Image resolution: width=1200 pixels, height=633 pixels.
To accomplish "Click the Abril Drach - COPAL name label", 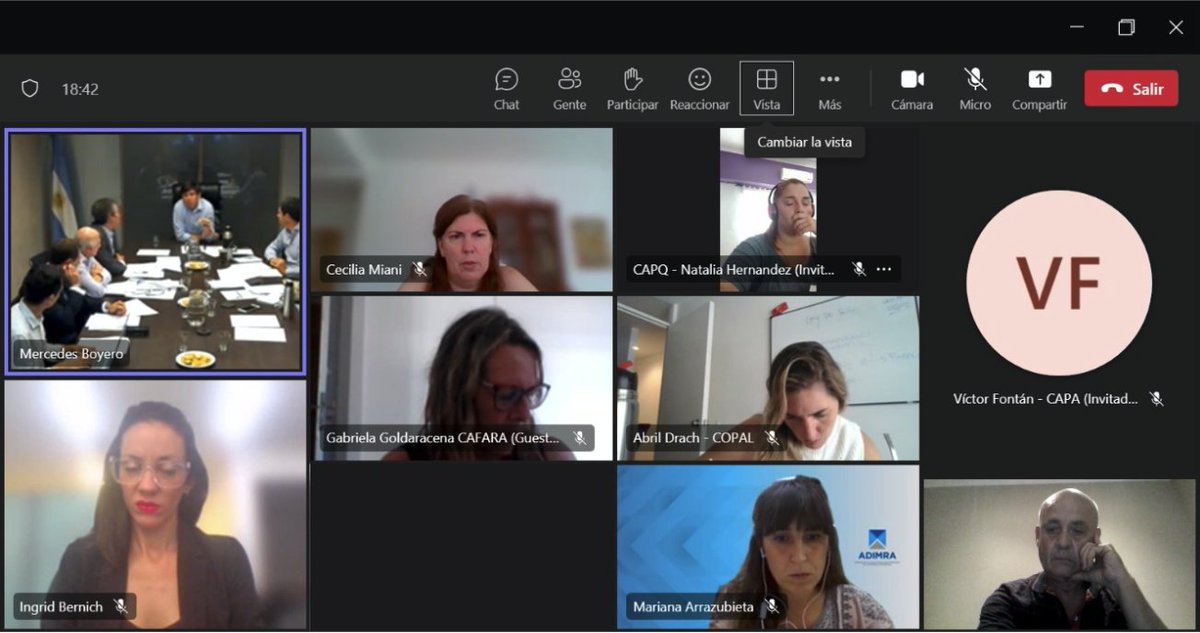I will click(x=693, y=438).
